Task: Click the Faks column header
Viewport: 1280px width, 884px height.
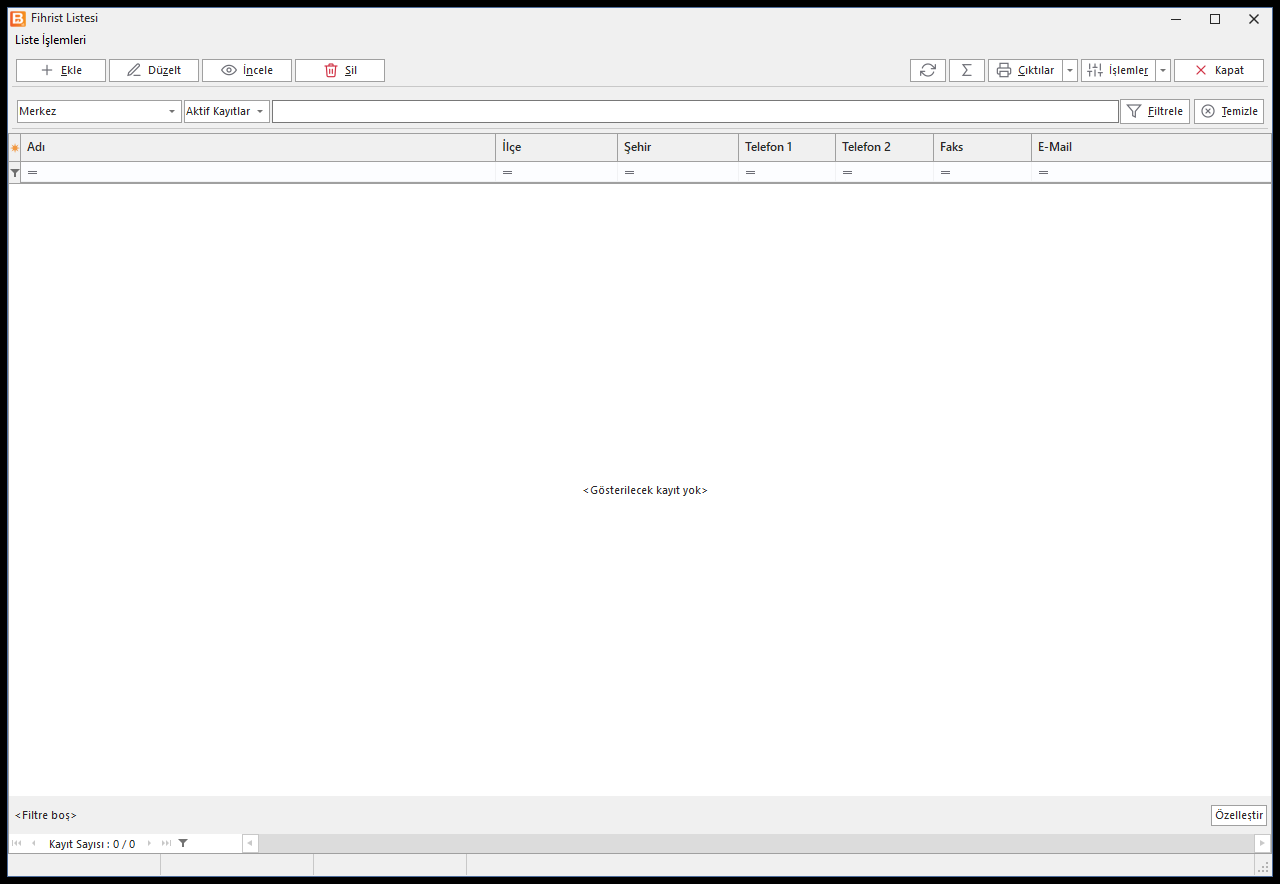Action: tap(983, 147)
